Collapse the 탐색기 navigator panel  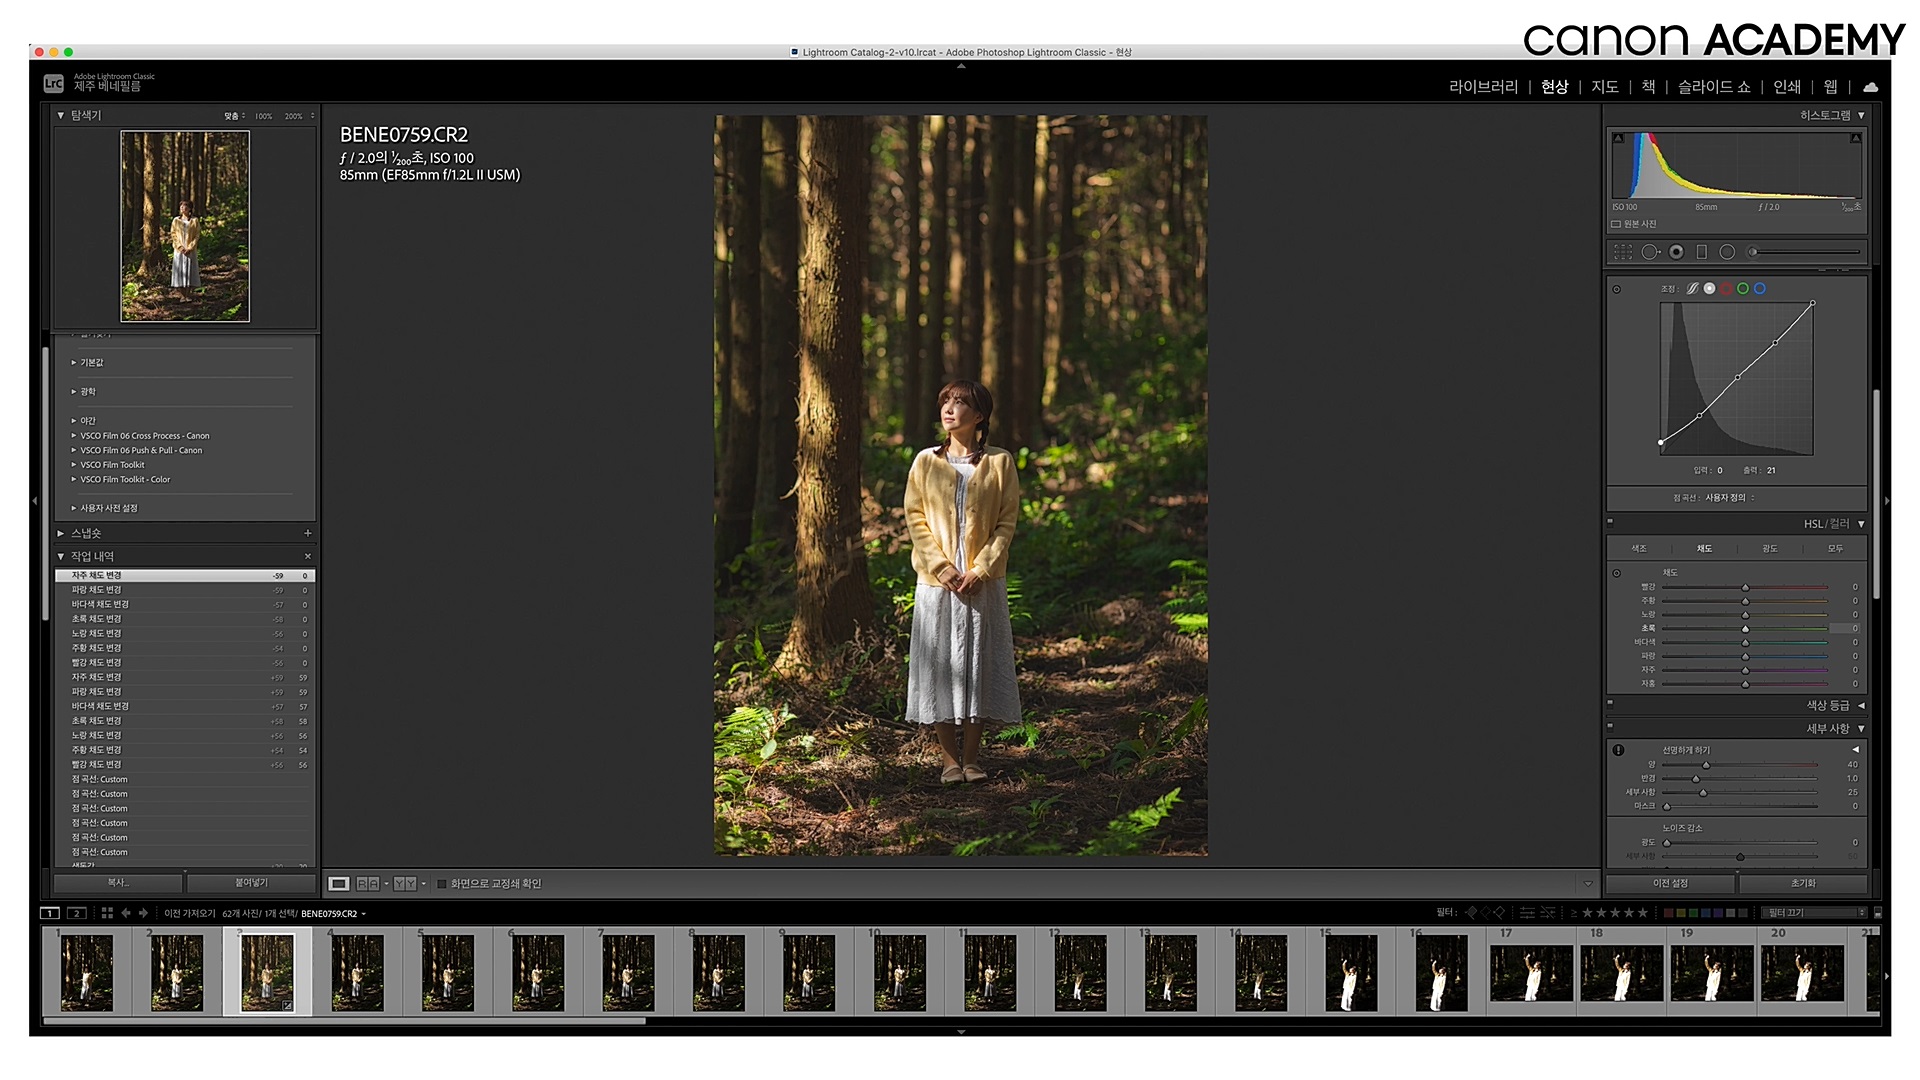61,116
